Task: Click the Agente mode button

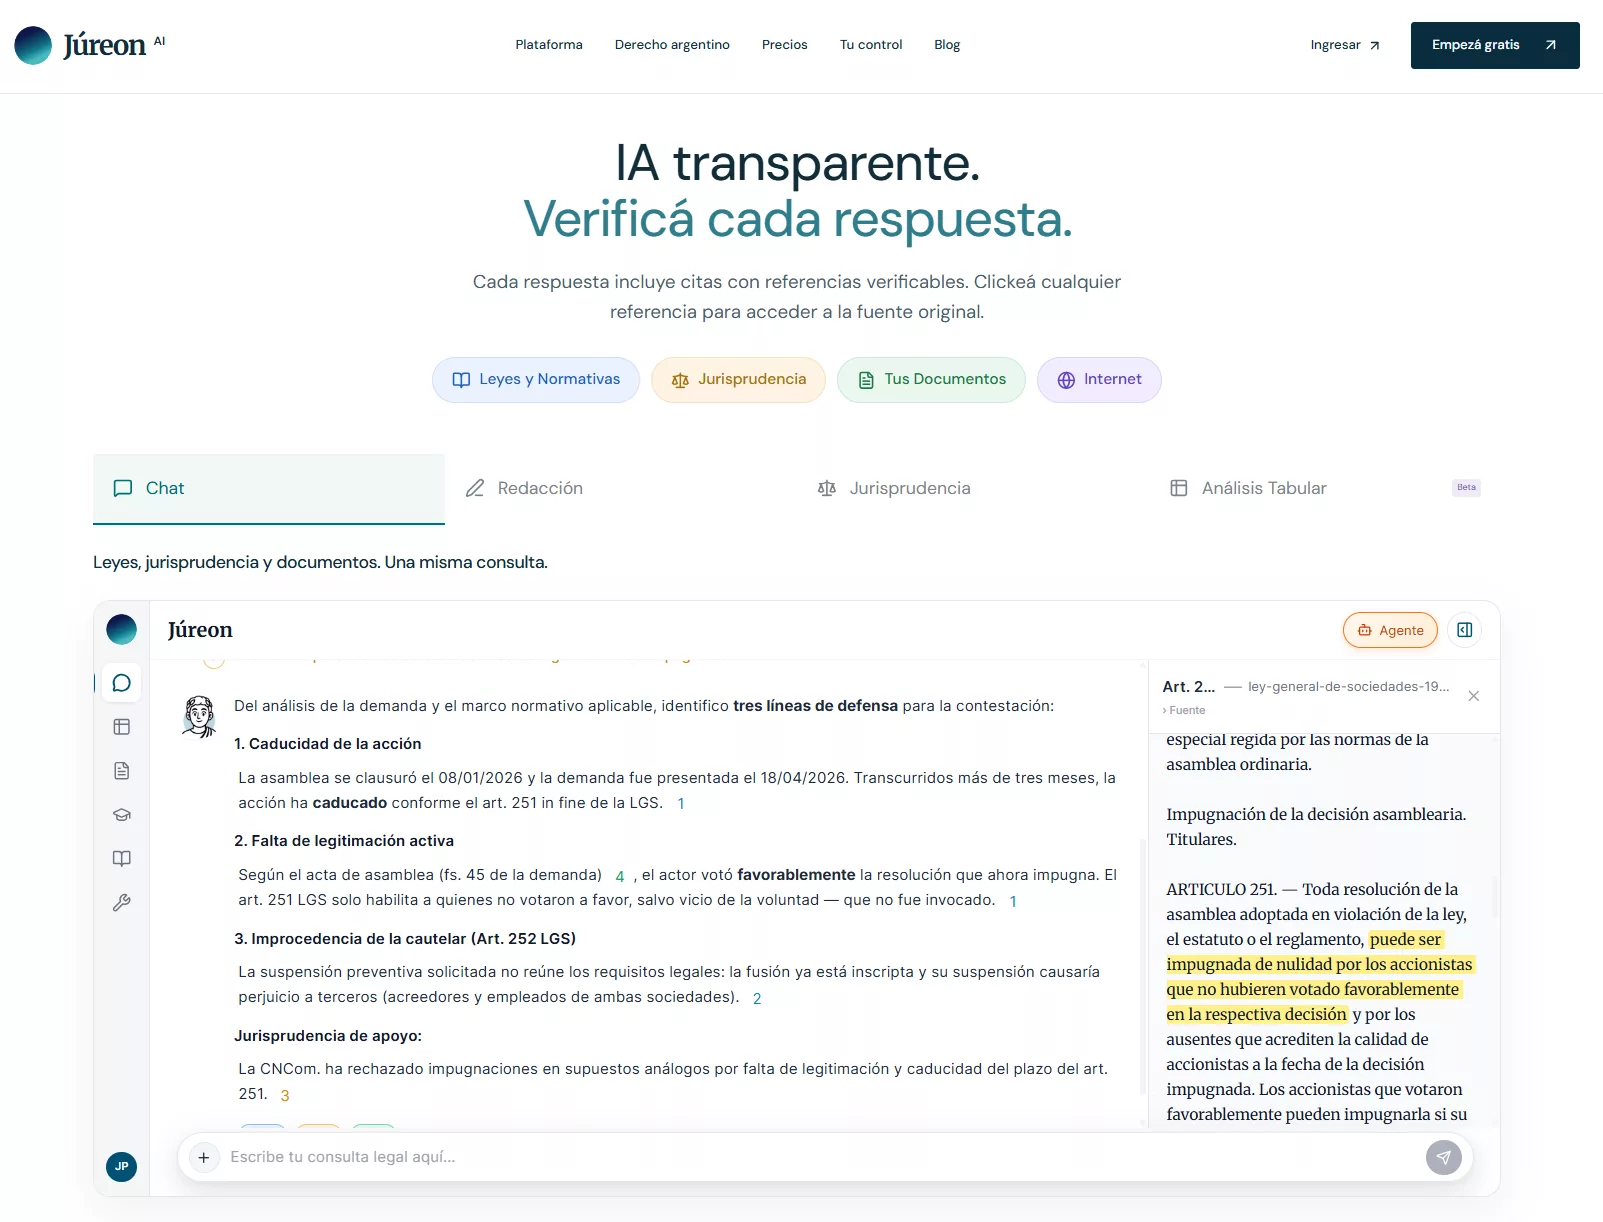Action: pyautogui.click(x=1390, y=630)
